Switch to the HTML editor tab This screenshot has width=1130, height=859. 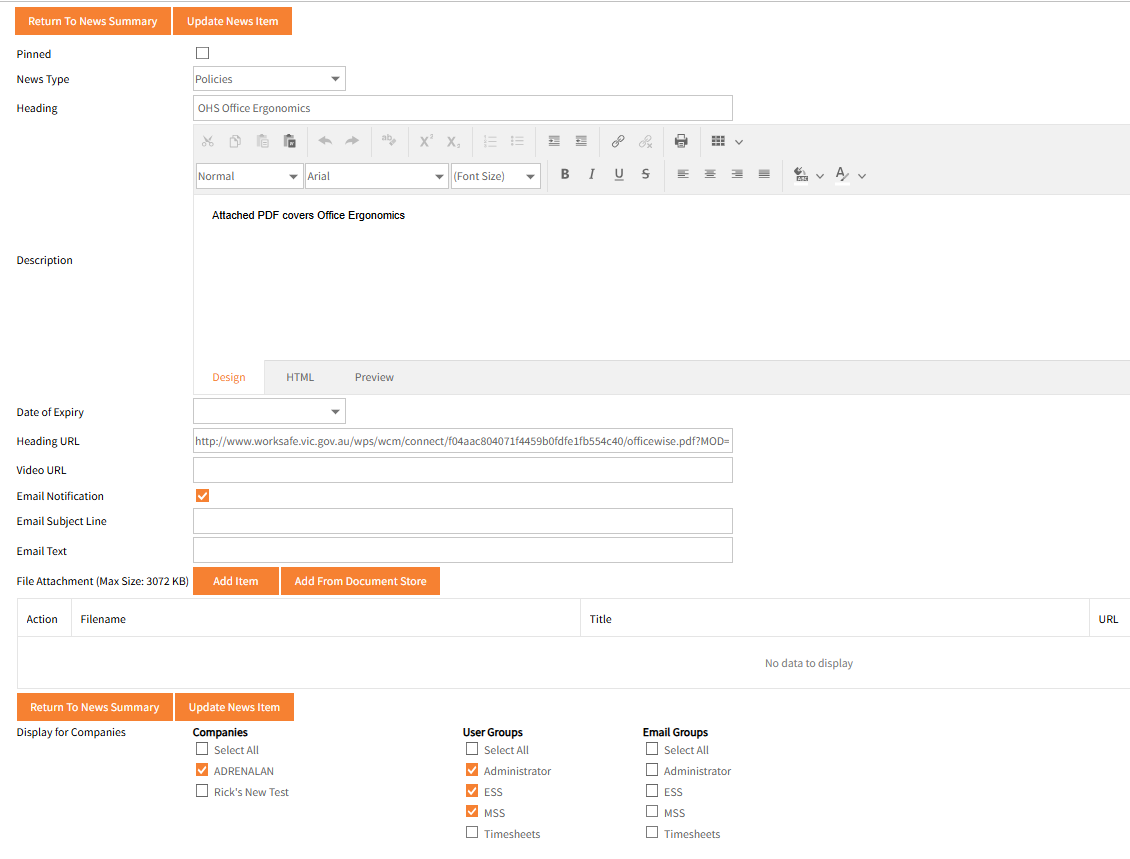click(300, 377)
